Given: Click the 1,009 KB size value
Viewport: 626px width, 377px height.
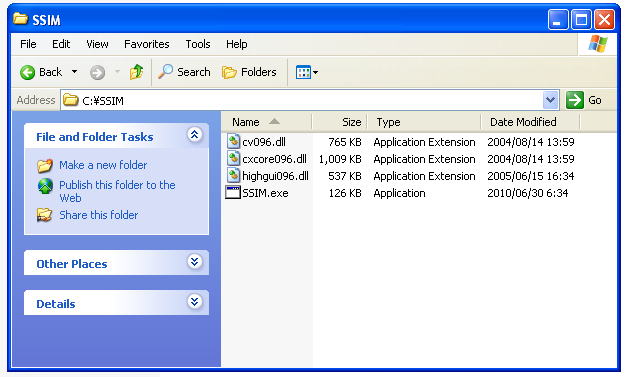Looking at the screenshot, I should click(x=340, y=159).
